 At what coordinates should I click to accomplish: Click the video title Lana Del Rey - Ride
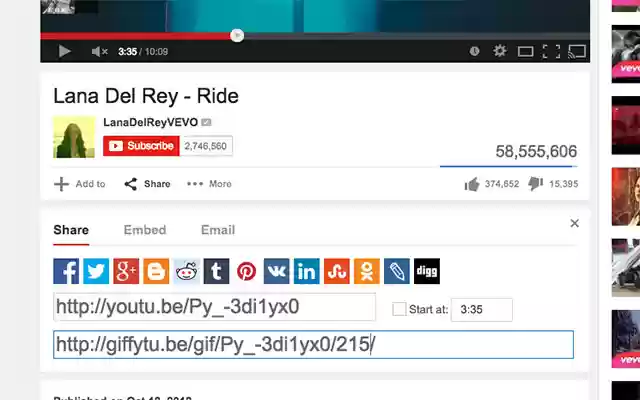[x=146, y=96]
